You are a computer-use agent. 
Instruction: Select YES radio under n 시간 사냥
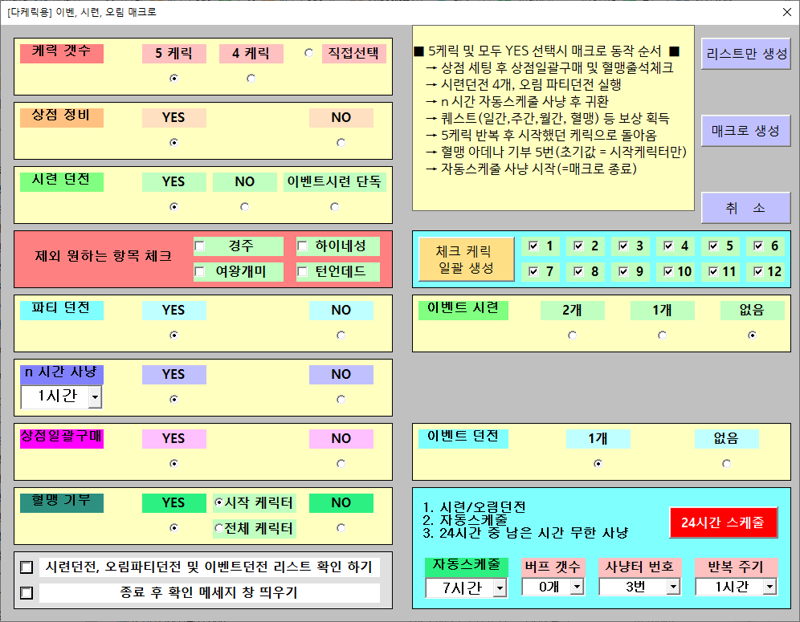174,399
